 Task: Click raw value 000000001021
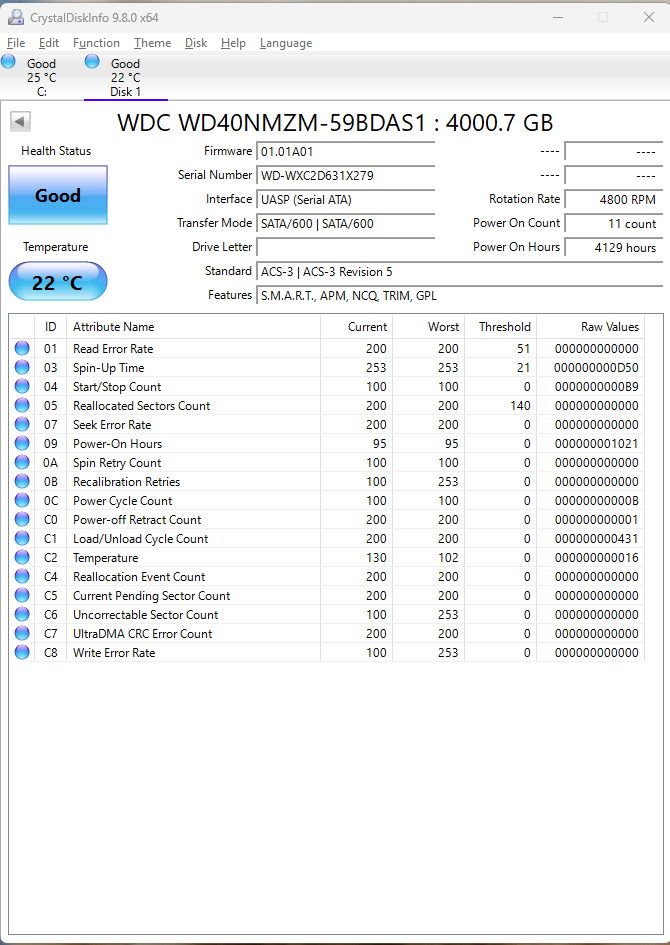coord(596,444)
